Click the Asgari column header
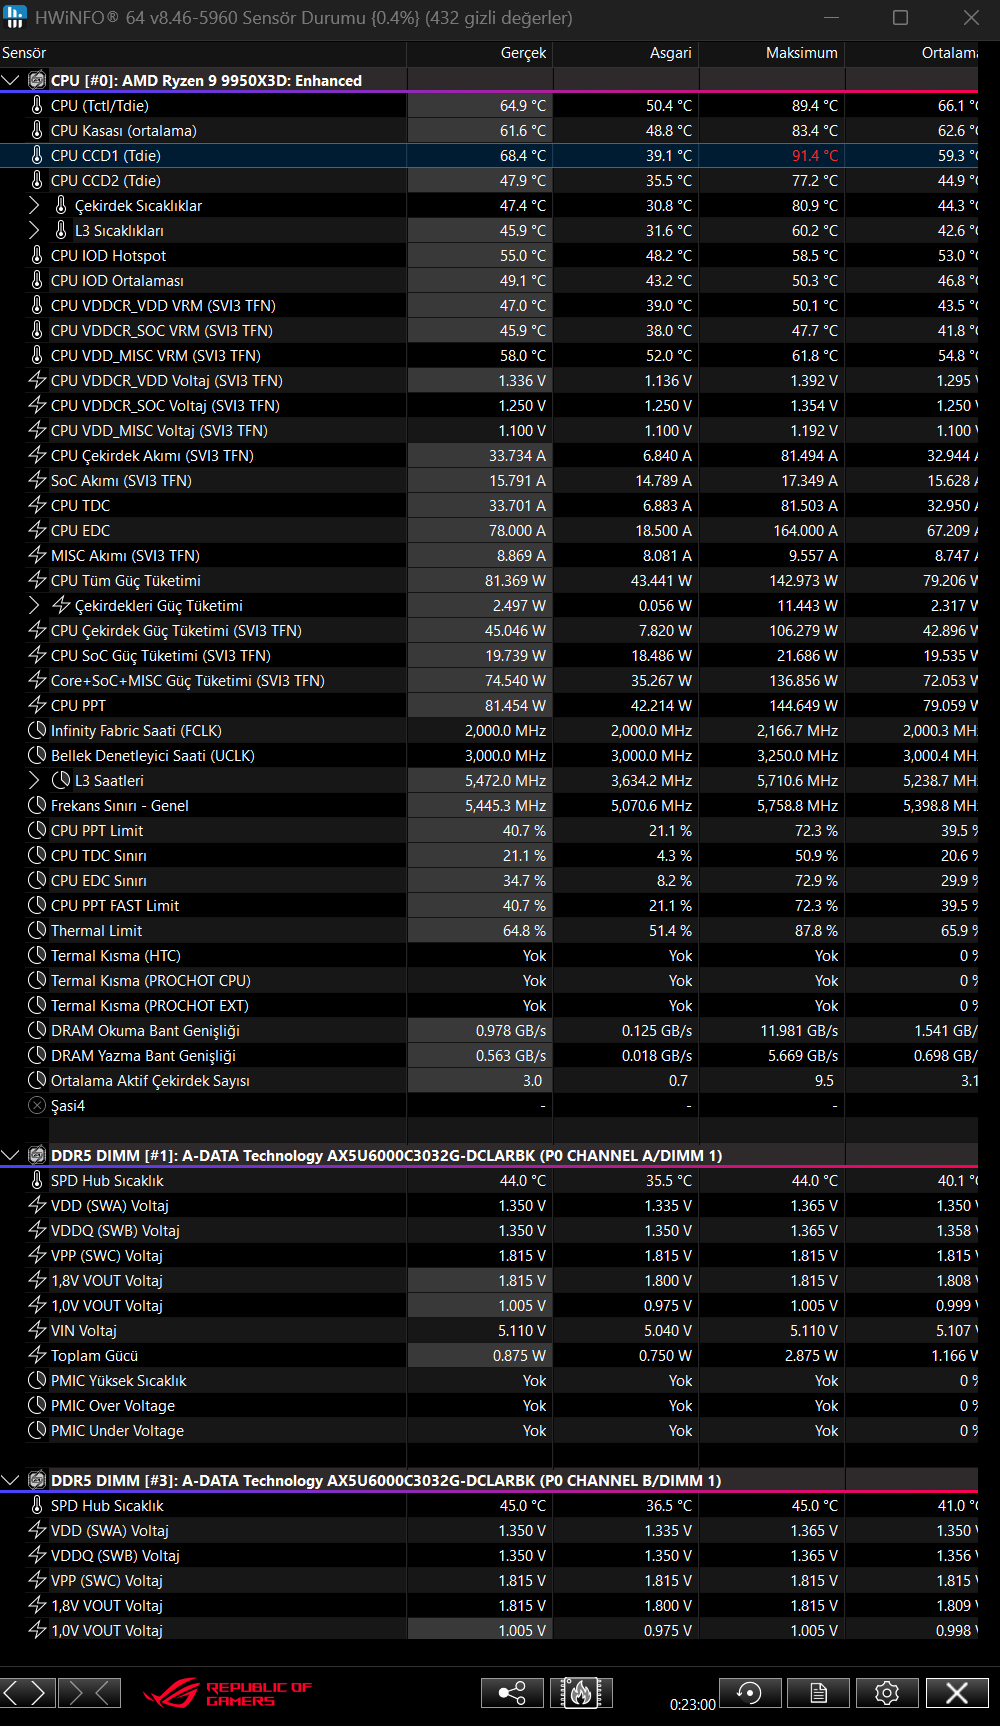Screen dimensions: 1000x1726 click(626, 53)
